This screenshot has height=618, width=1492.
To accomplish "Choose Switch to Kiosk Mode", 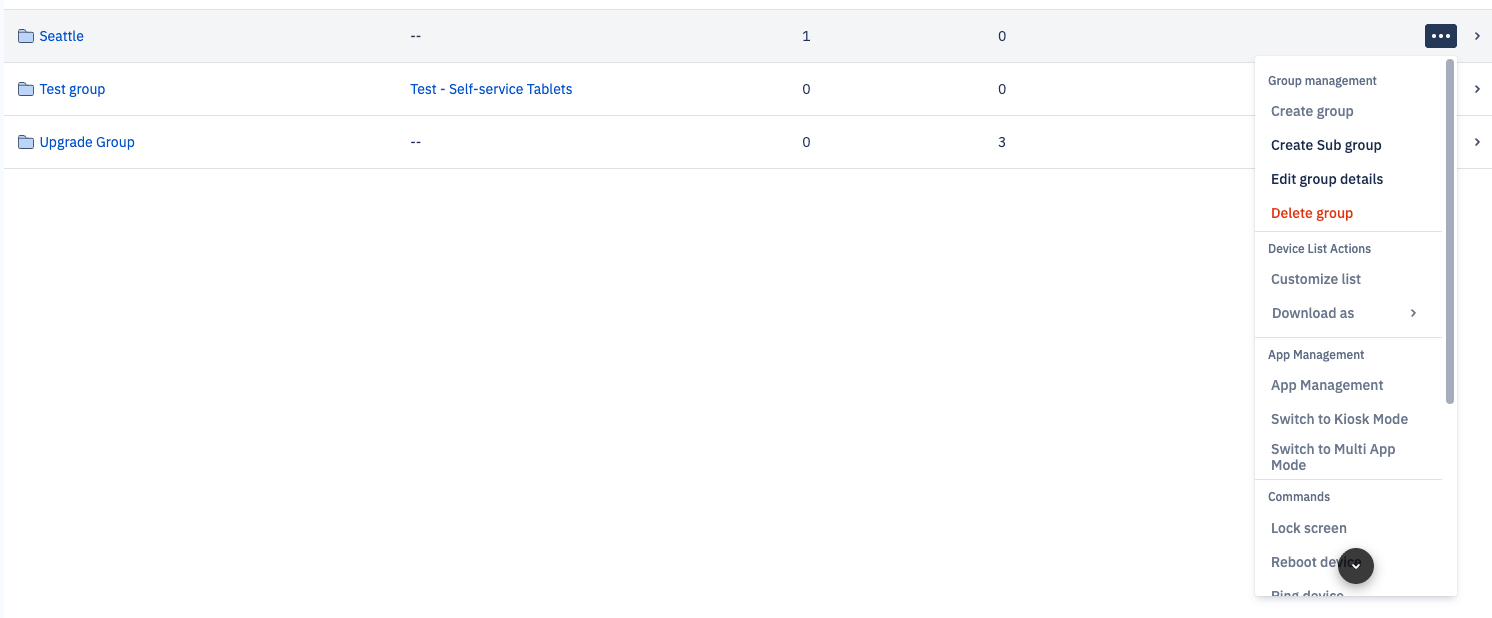I will pos(1339,419).
